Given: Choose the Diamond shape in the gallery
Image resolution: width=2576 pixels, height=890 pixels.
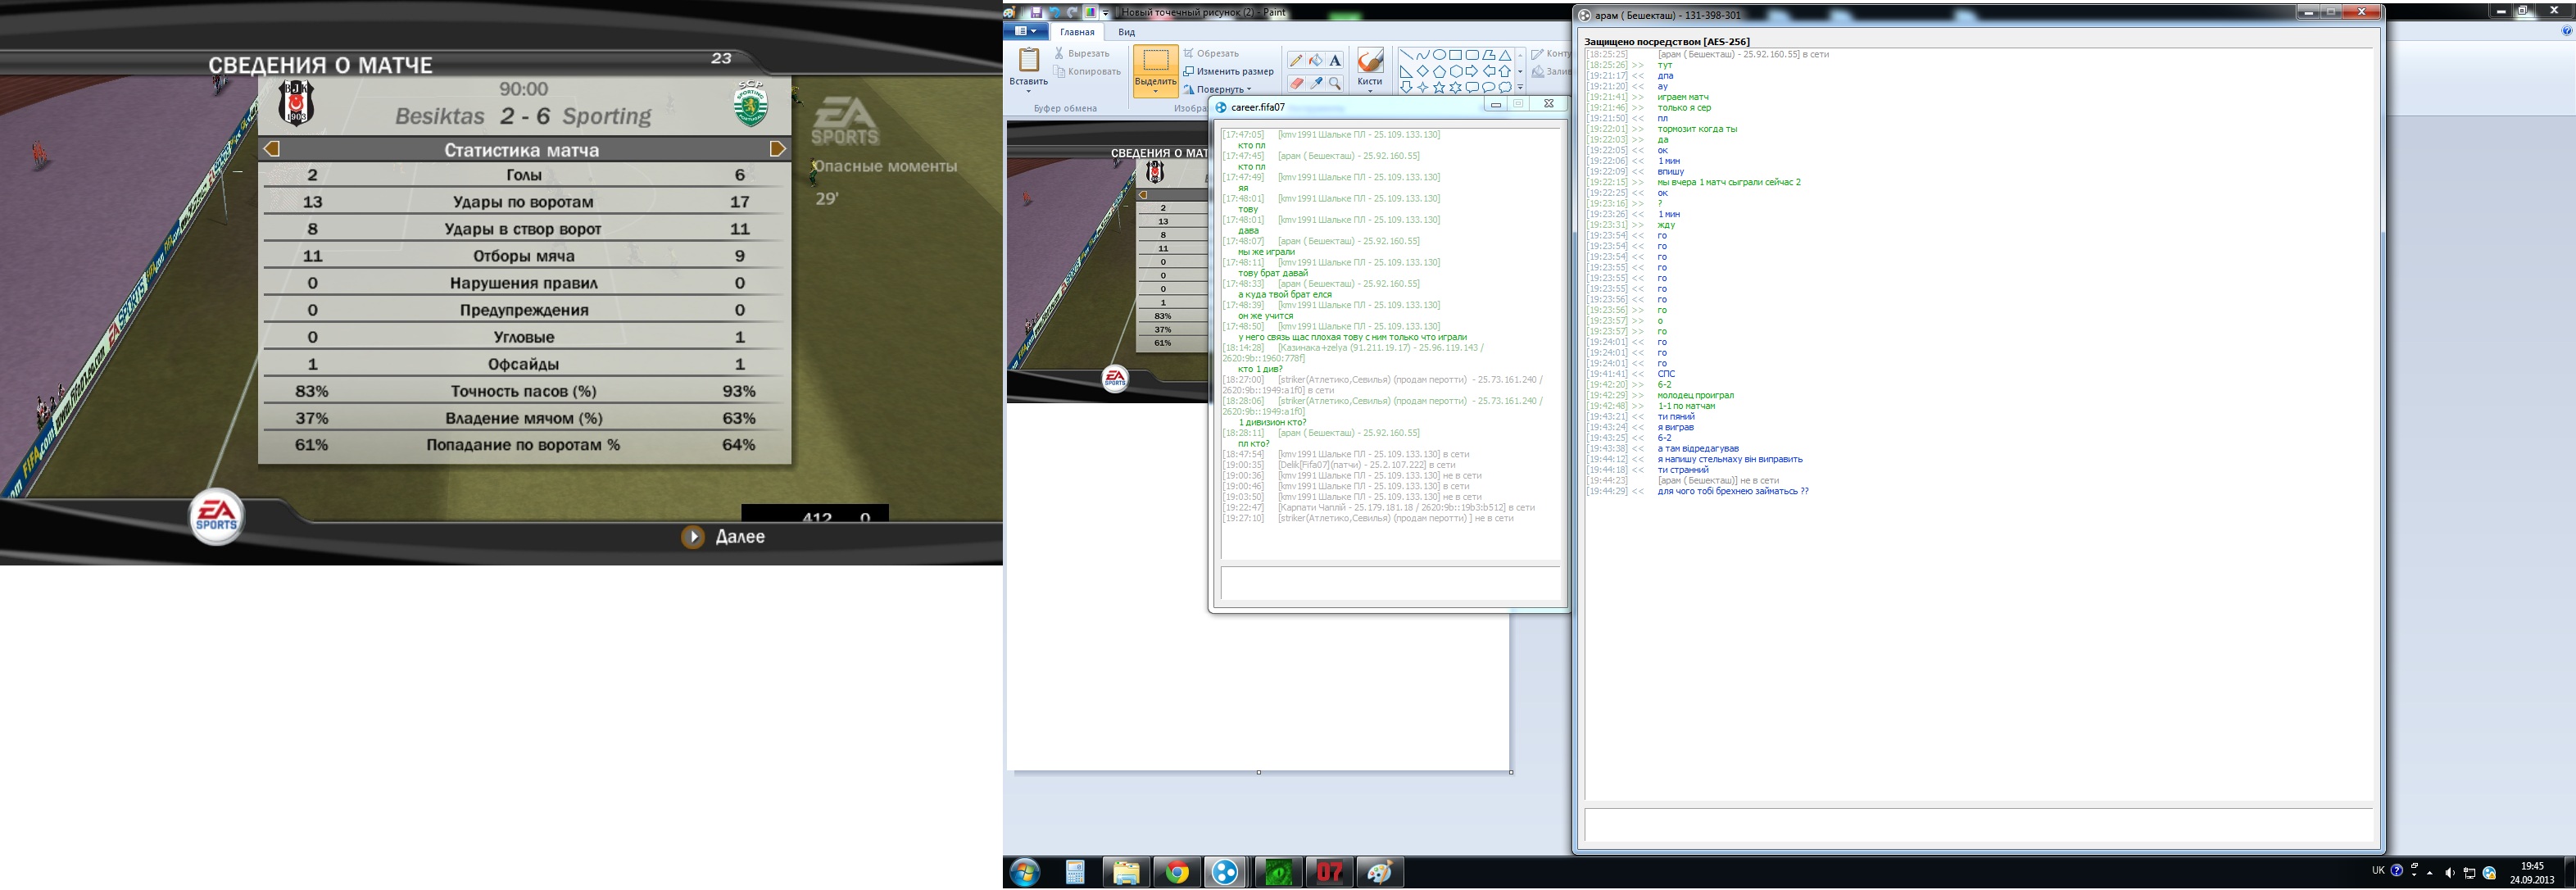Looking at the screenshot, I should [x=1423, y=71].
